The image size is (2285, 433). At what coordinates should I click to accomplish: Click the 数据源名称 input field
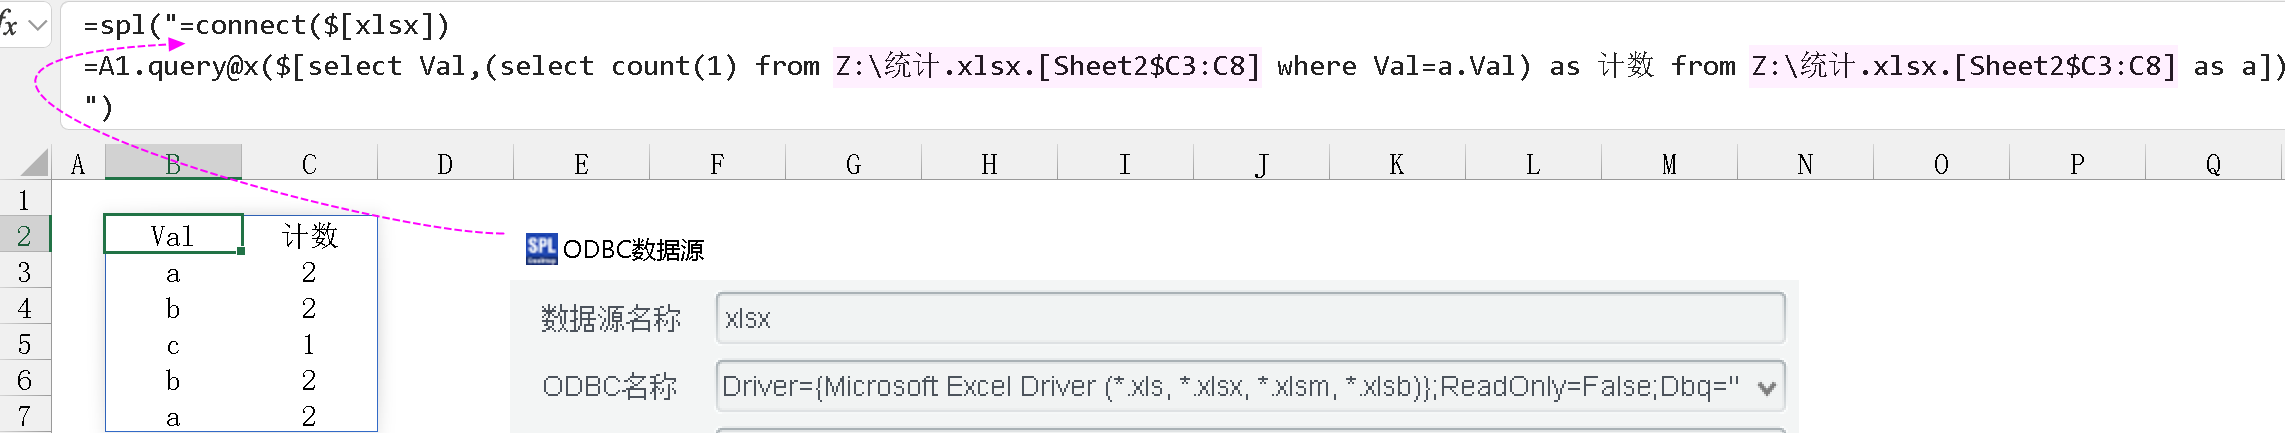coord(1250,318)
